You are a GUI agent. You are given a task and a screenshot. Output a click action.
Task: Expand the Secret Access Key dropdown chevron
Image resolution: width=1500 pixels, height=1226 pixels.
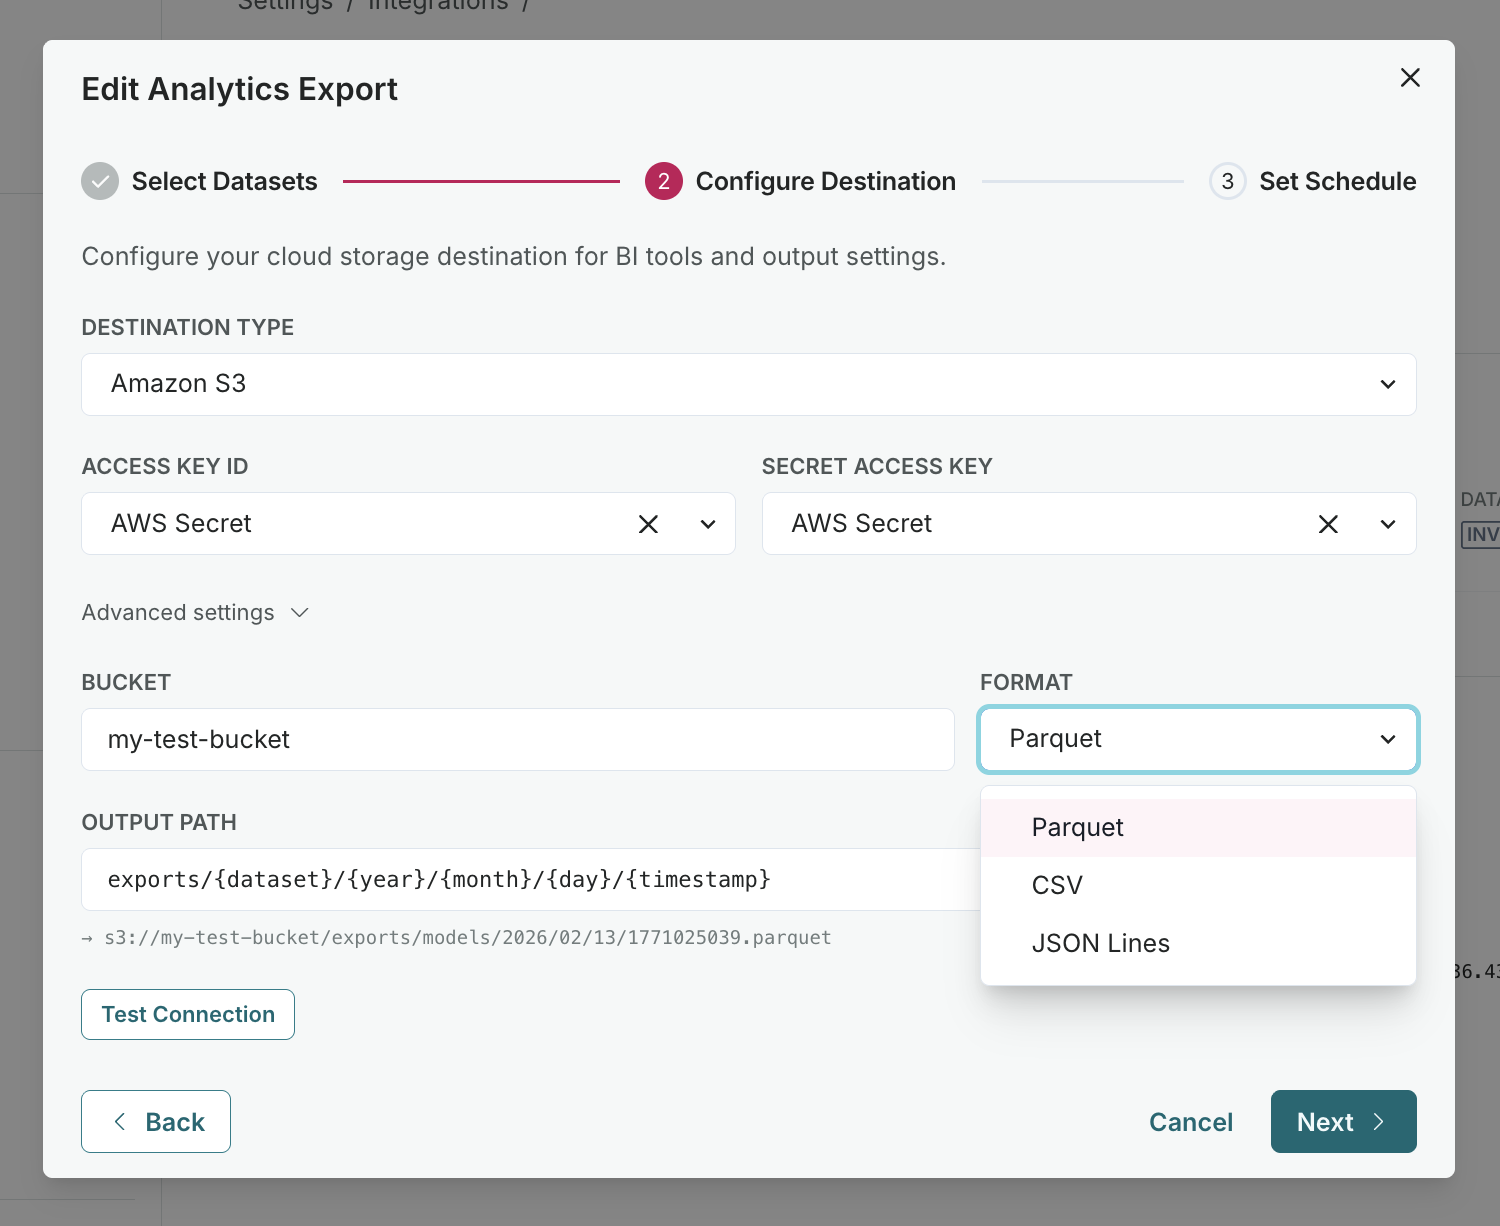(x=1387, y=523)
